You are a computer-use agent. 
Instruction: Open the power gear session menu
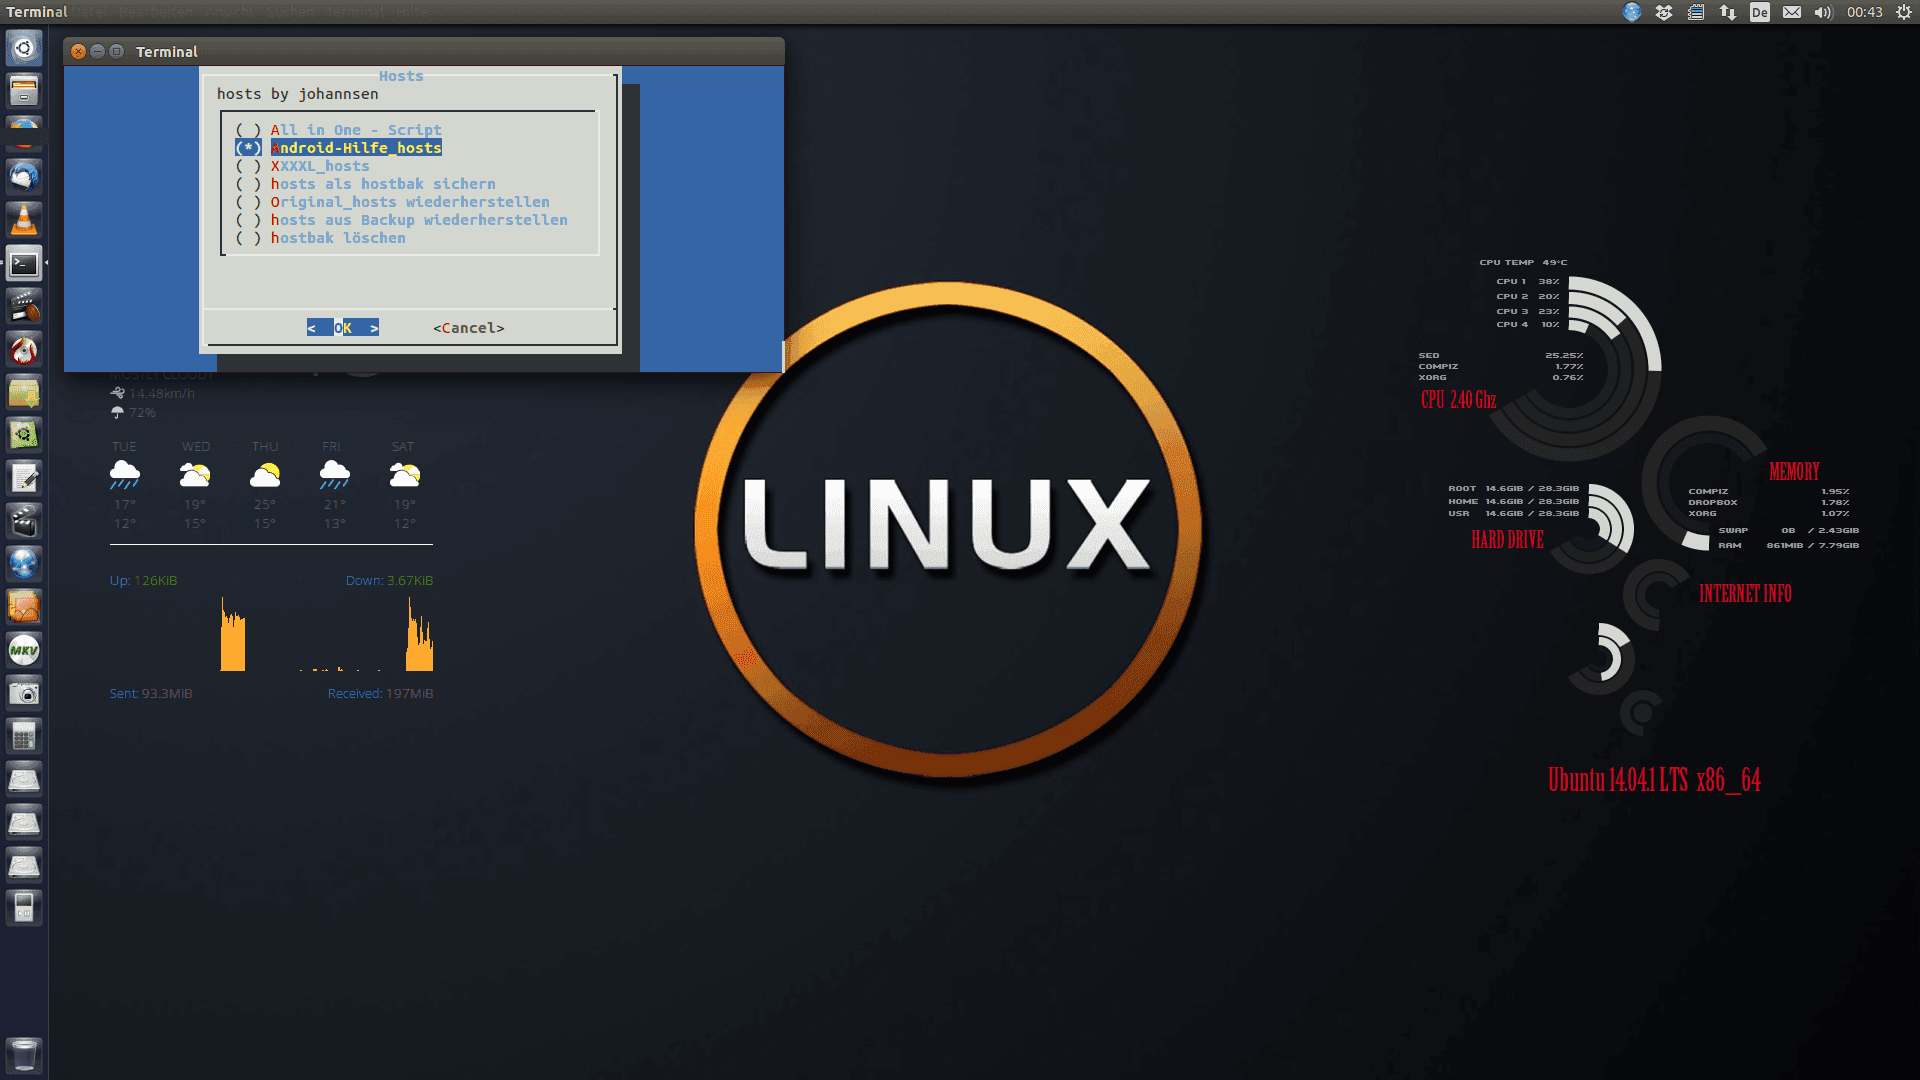[x=1904, y=12]
